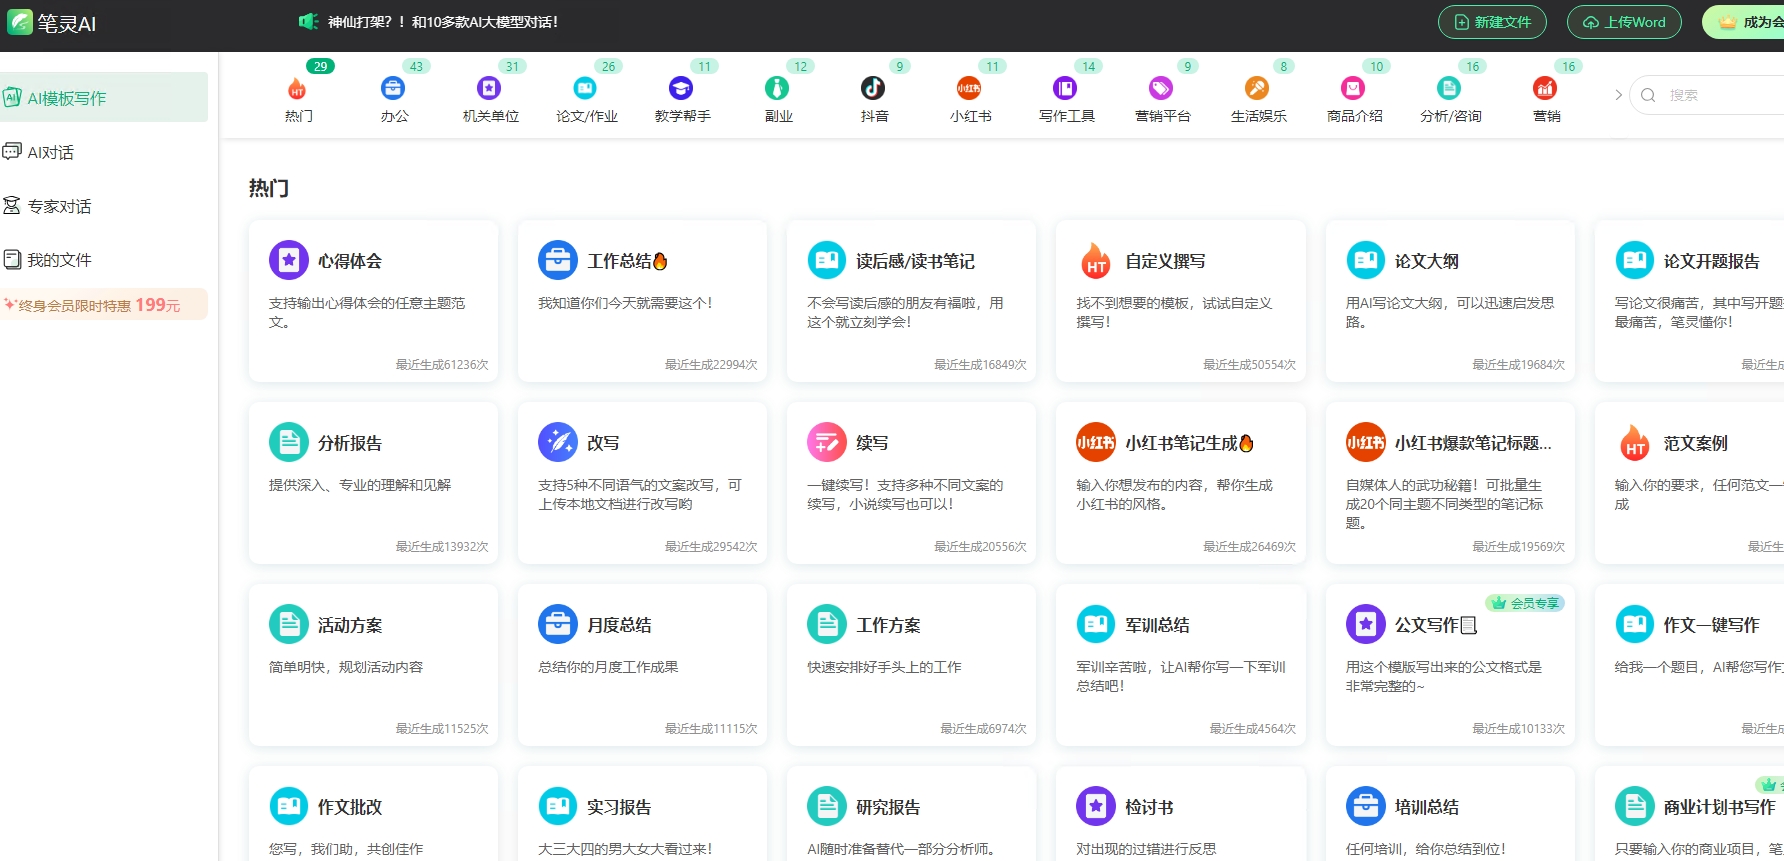Open the 生活娱乐 category icon

(1257, 89)
